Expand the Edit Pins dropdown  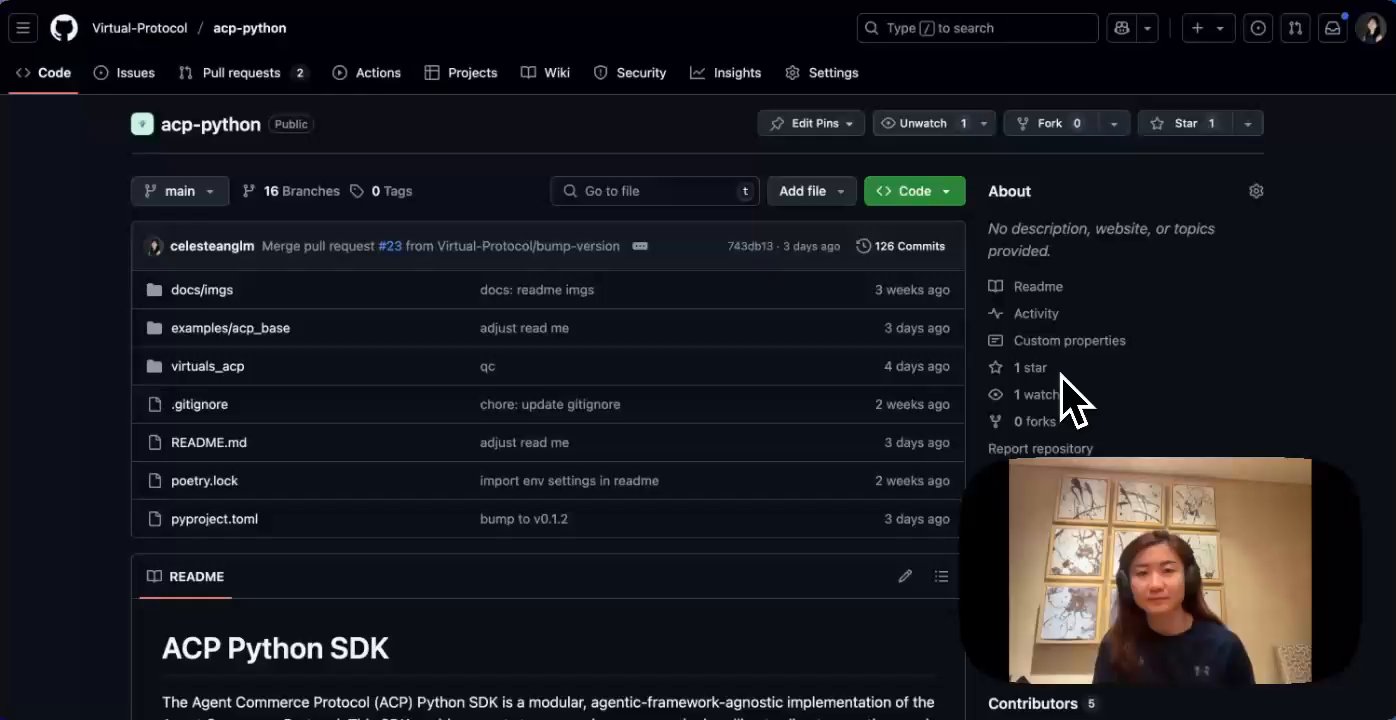(811, 123)
